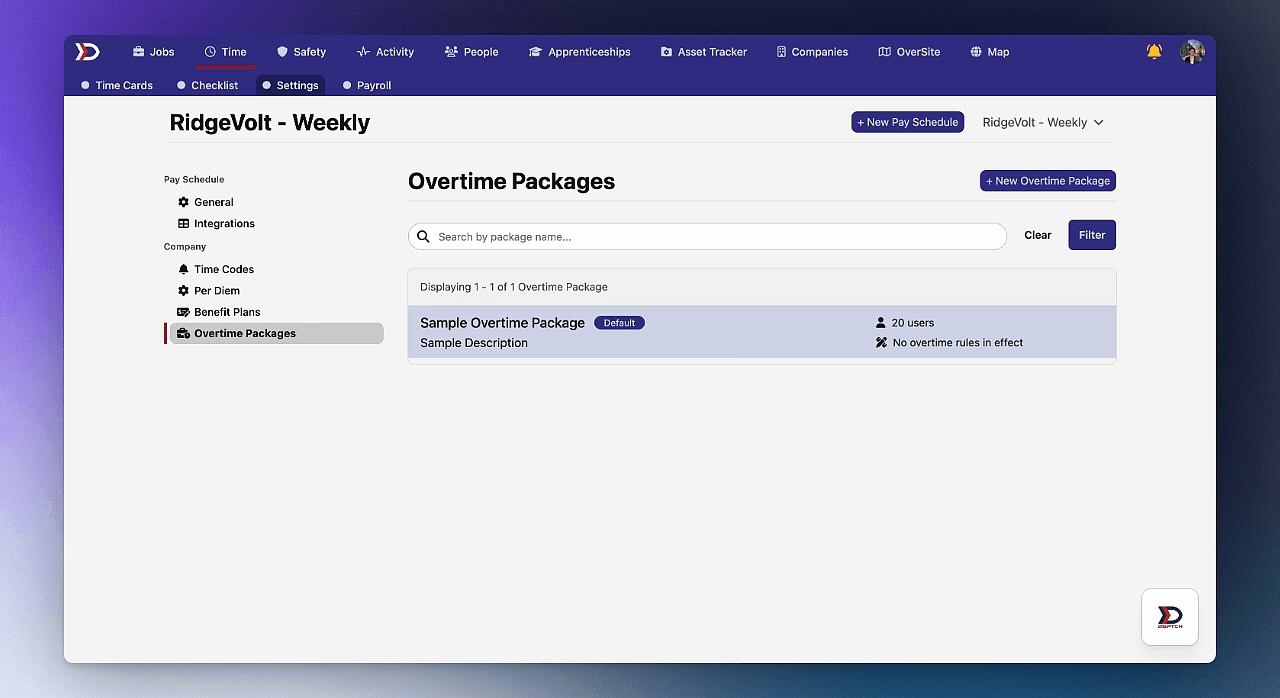Navigate to Apprenticeships
The height and width of the screenshot is (698, 1280).
click(x=579, y=52)
